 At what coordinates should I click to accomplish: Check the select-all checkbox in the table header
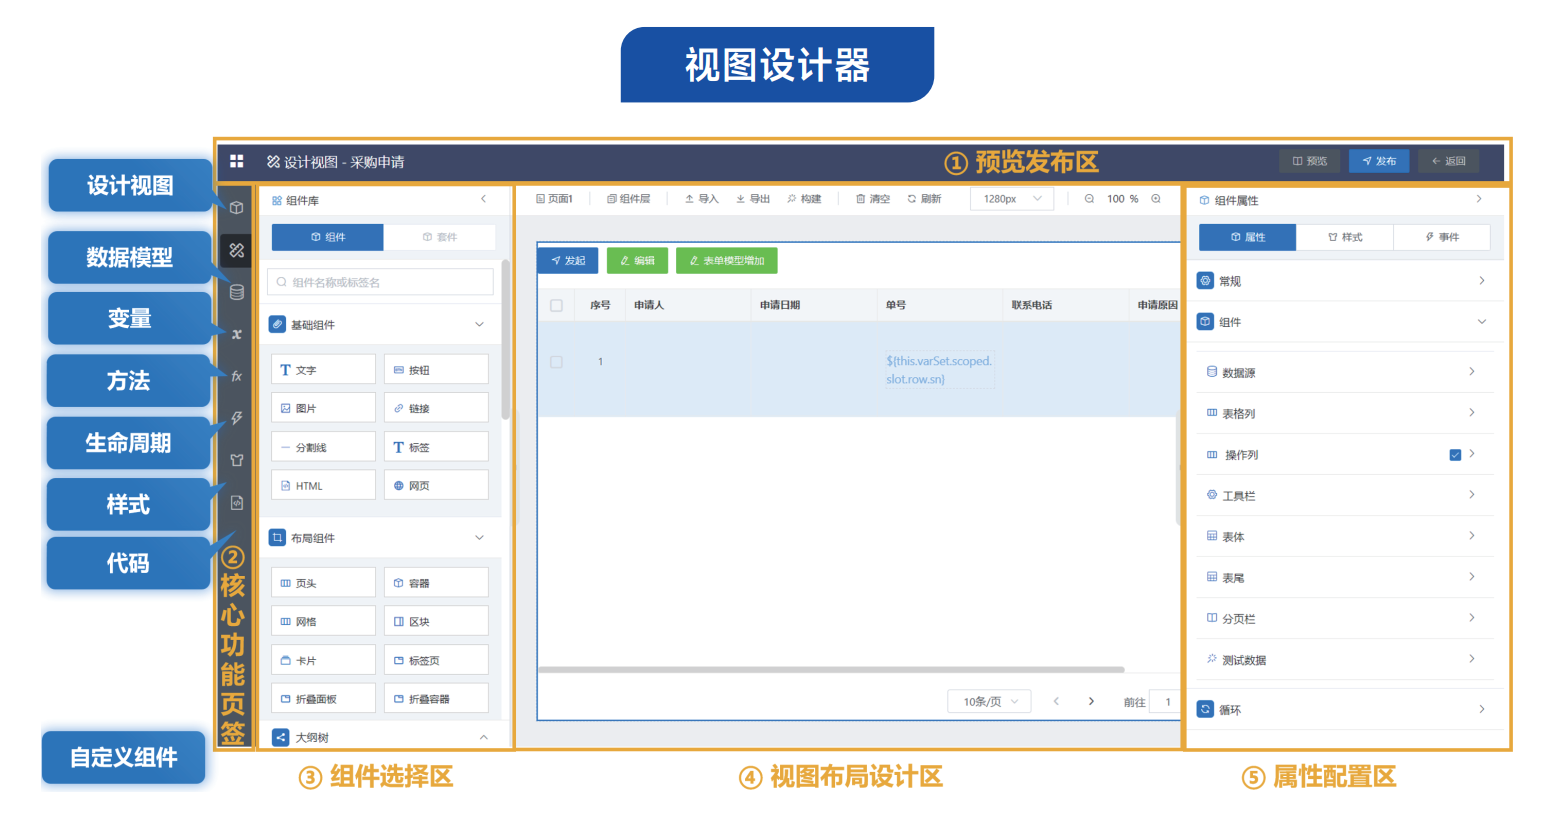[x=557, y=304]
